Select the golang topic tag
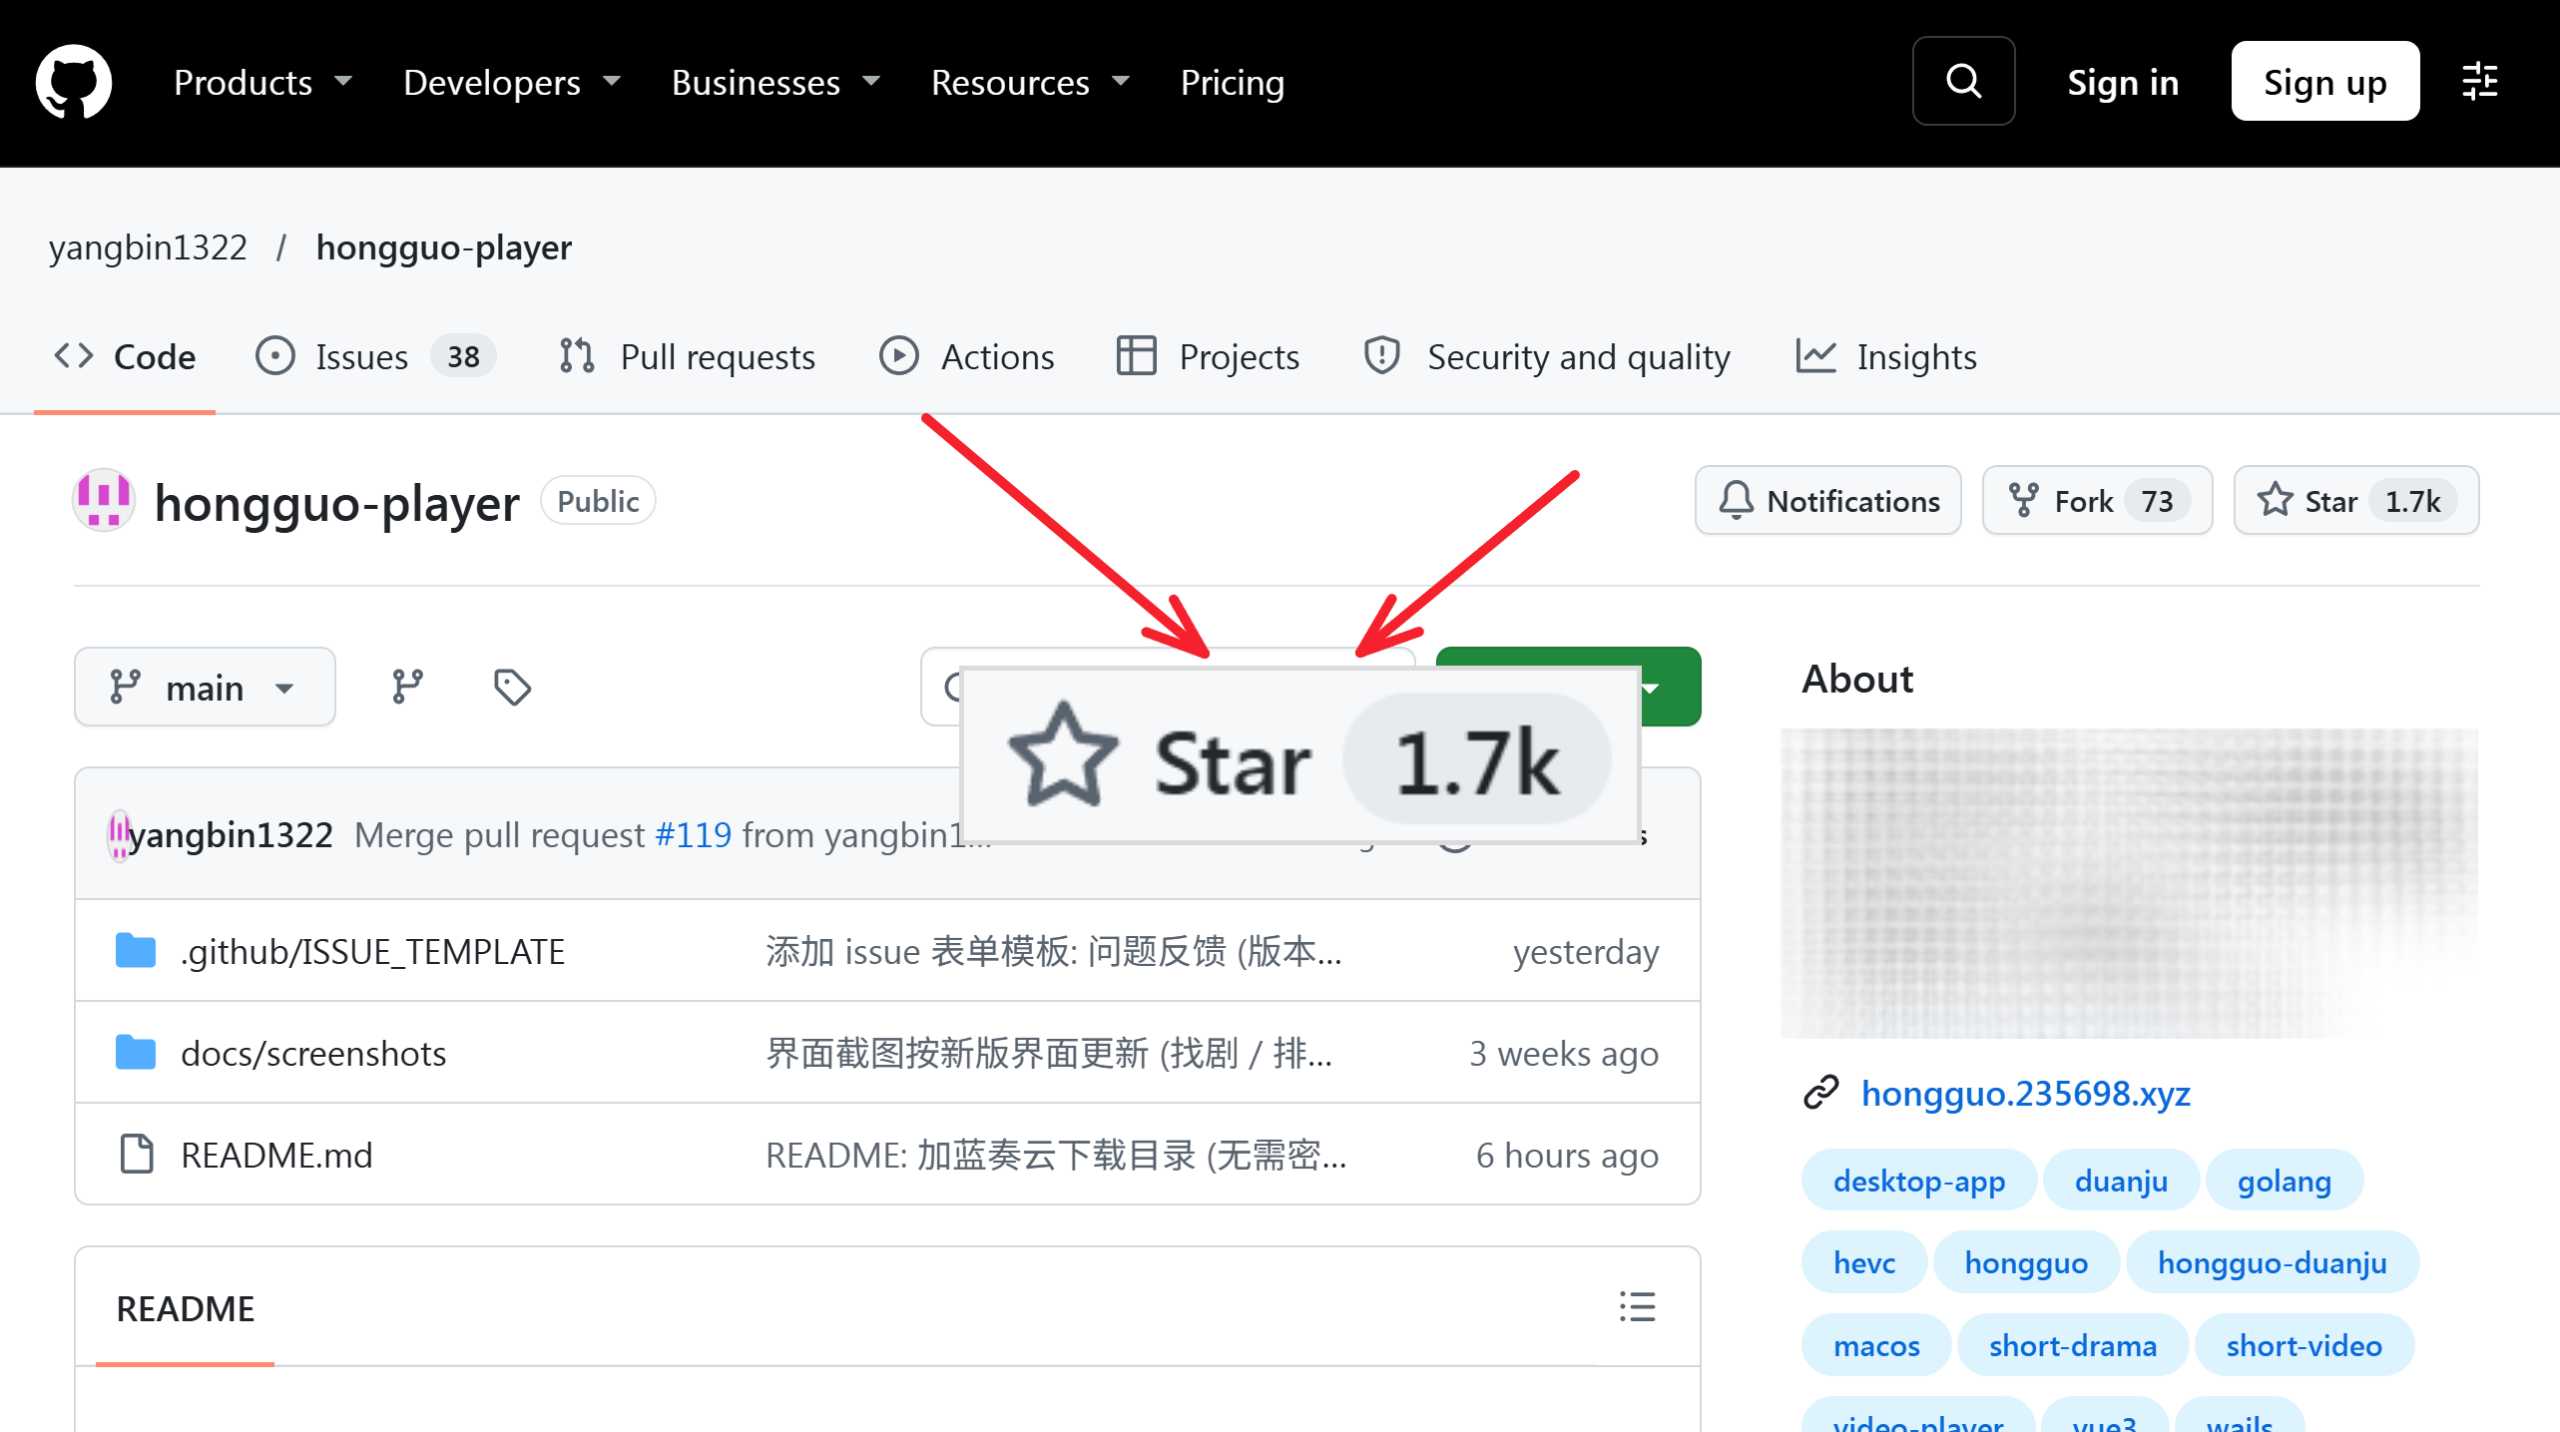The image size is (2560, 1432). (x=2284, y=1181)
